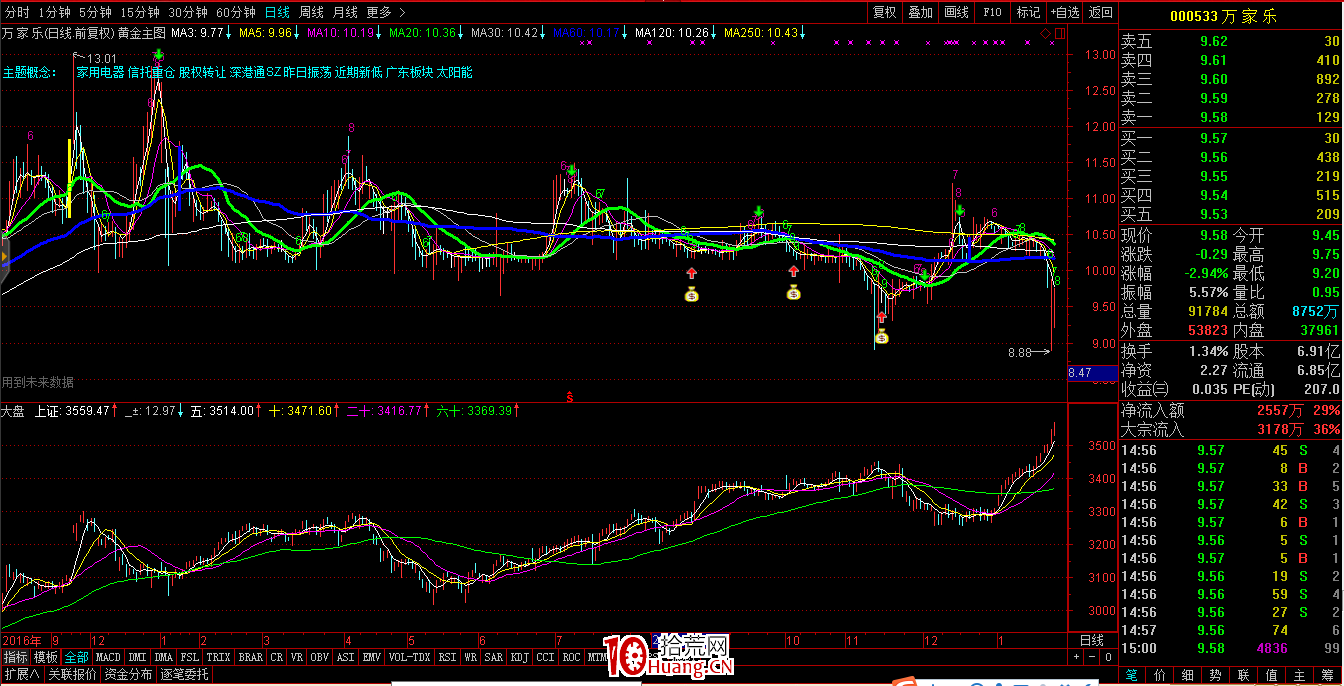Click the plus zoom button right of indicator tabs

[x=1077, y=657]
